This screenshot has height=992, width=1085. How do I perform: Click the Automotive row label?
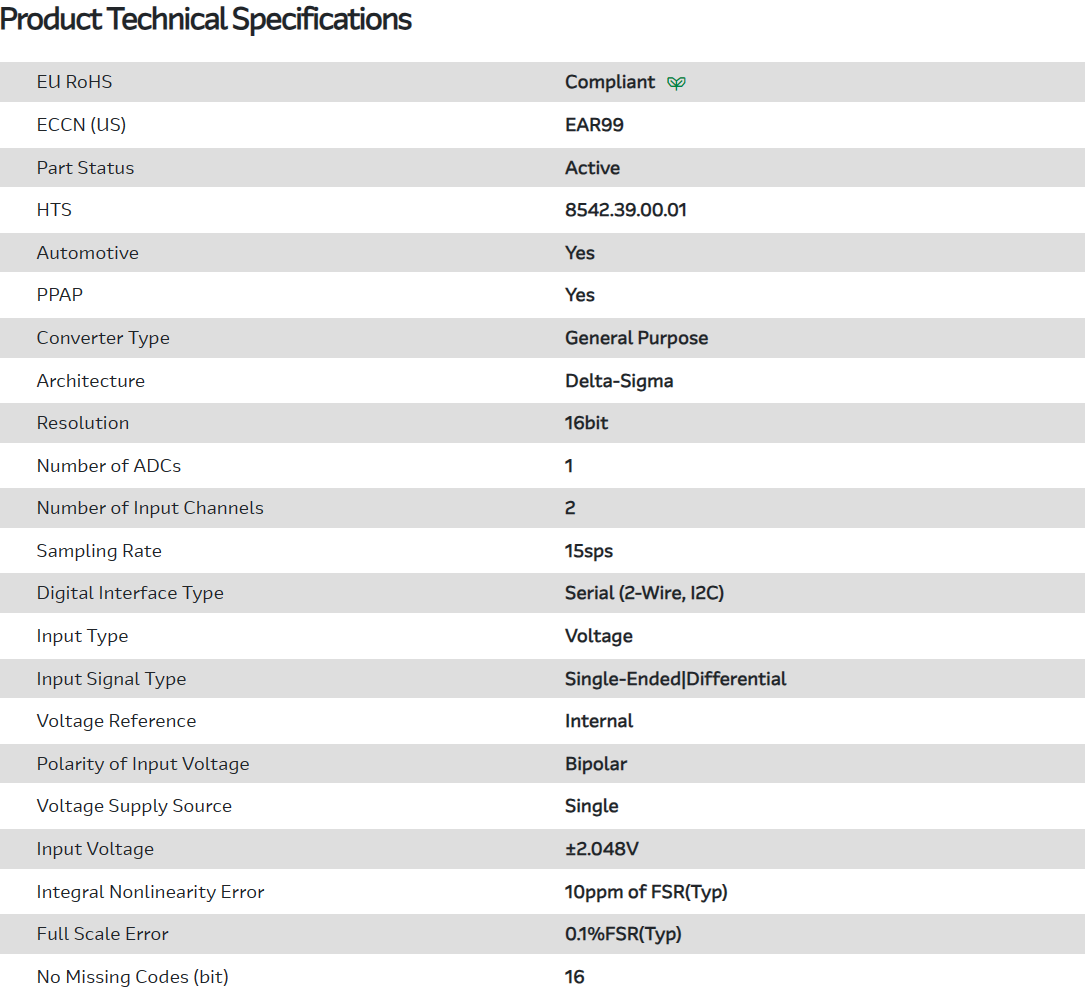click(x=88, y=253)
